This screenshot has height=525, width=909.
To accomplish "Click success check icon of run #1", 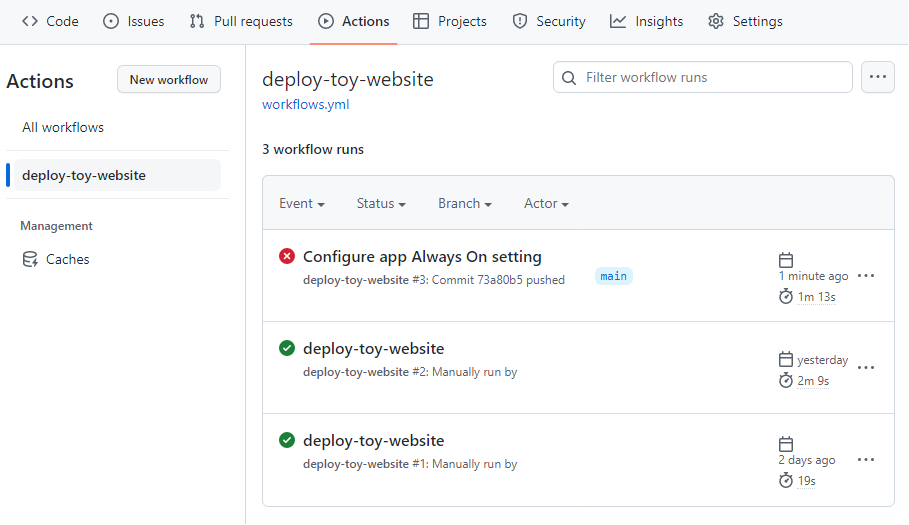I will tap(287, 440).
